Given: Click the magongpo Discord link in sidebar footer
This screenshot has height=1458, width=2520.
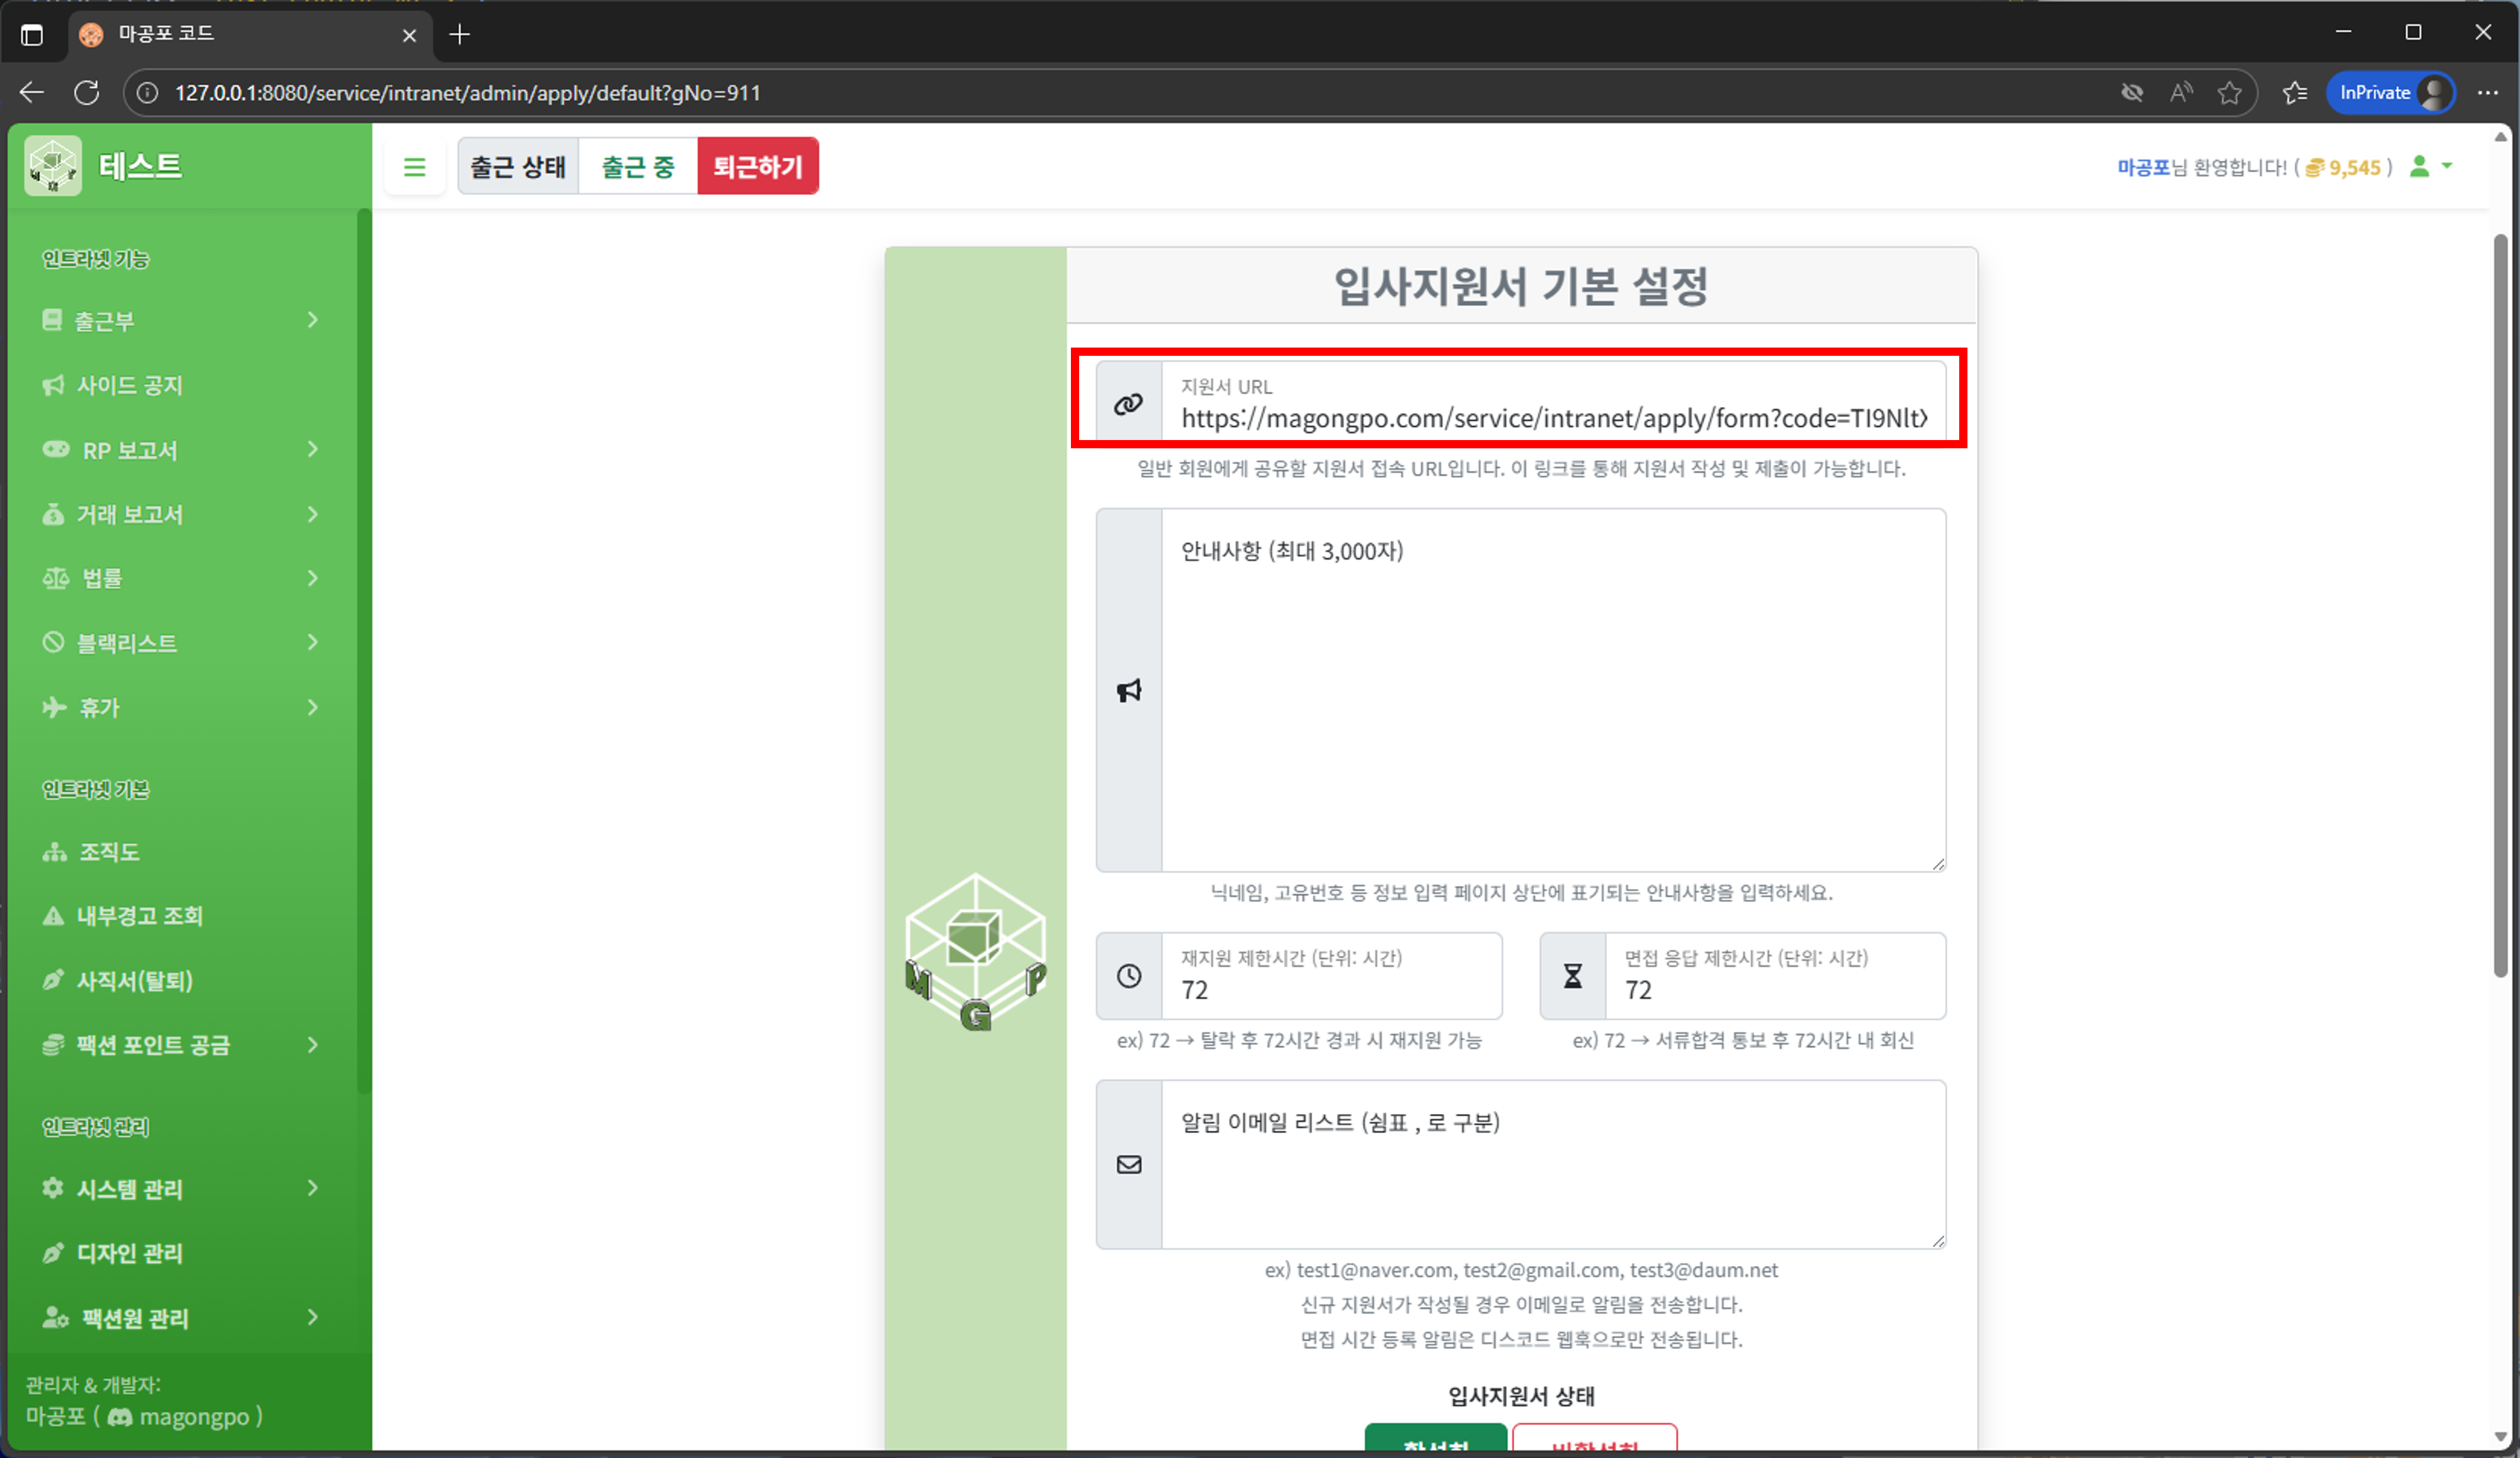Looking at the screenshot, I should pos(196,1417).
